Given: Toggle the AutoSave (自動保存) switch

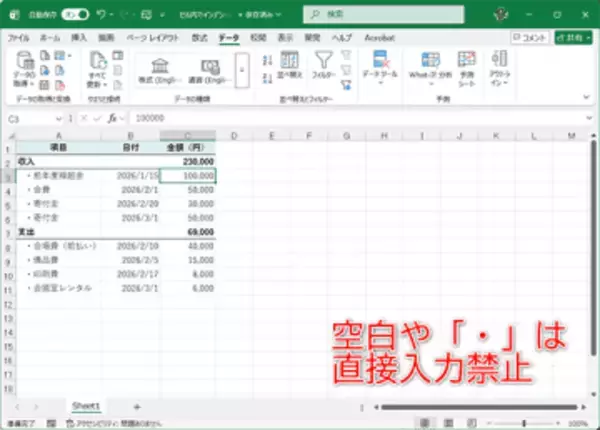Looking at the screenshot, I should tap(75, 15).
